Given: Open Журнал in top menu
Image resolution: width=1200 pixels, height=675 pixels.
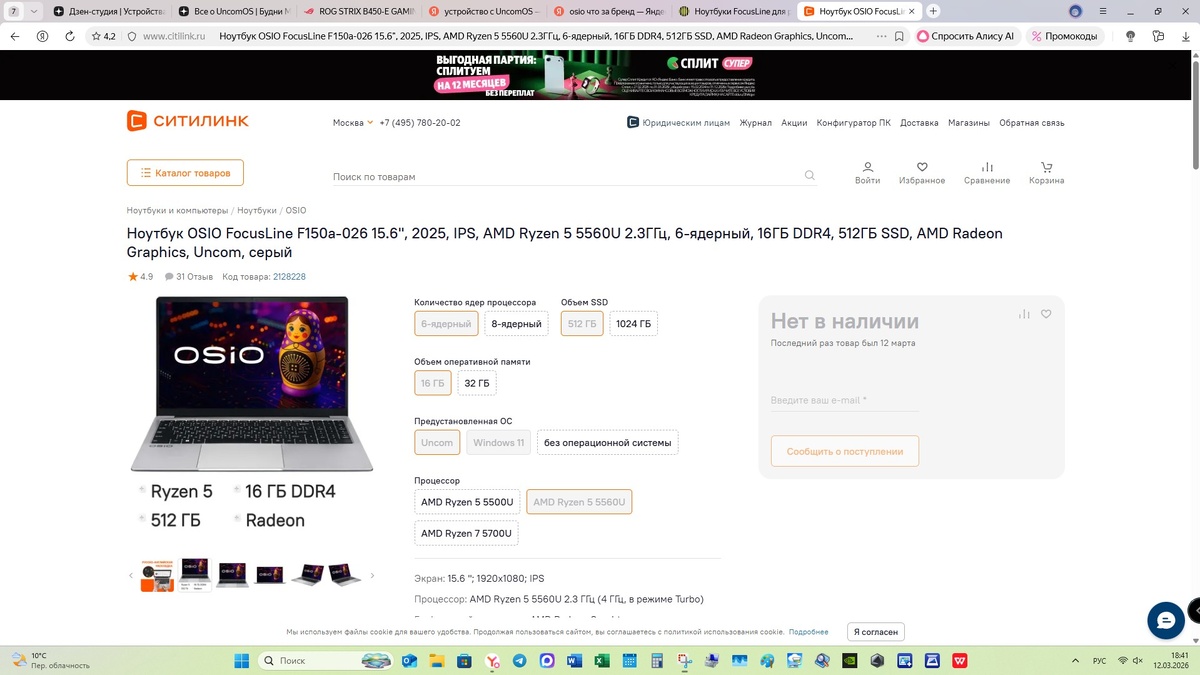Looking at the screenshot, I should click(755, 123).
